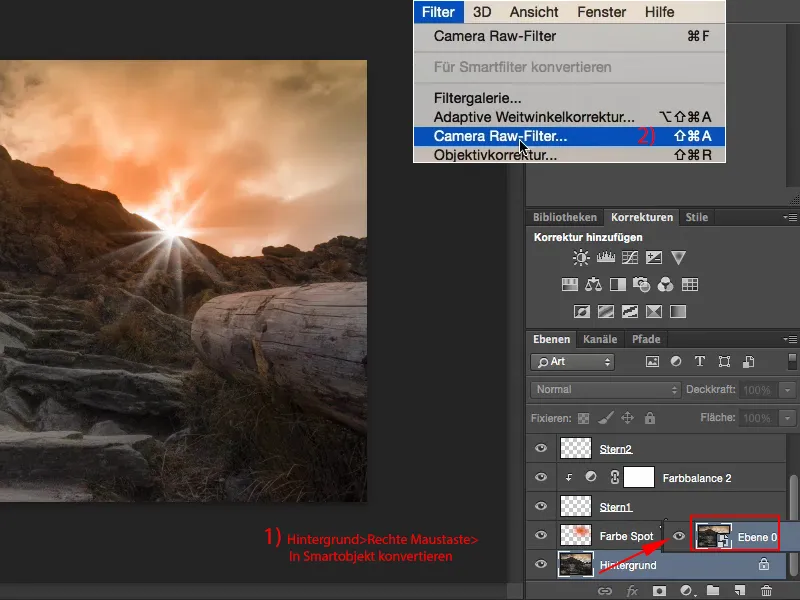800x600 pixels.
Task: Filter layers by text type icon
Action: point(699,361)
